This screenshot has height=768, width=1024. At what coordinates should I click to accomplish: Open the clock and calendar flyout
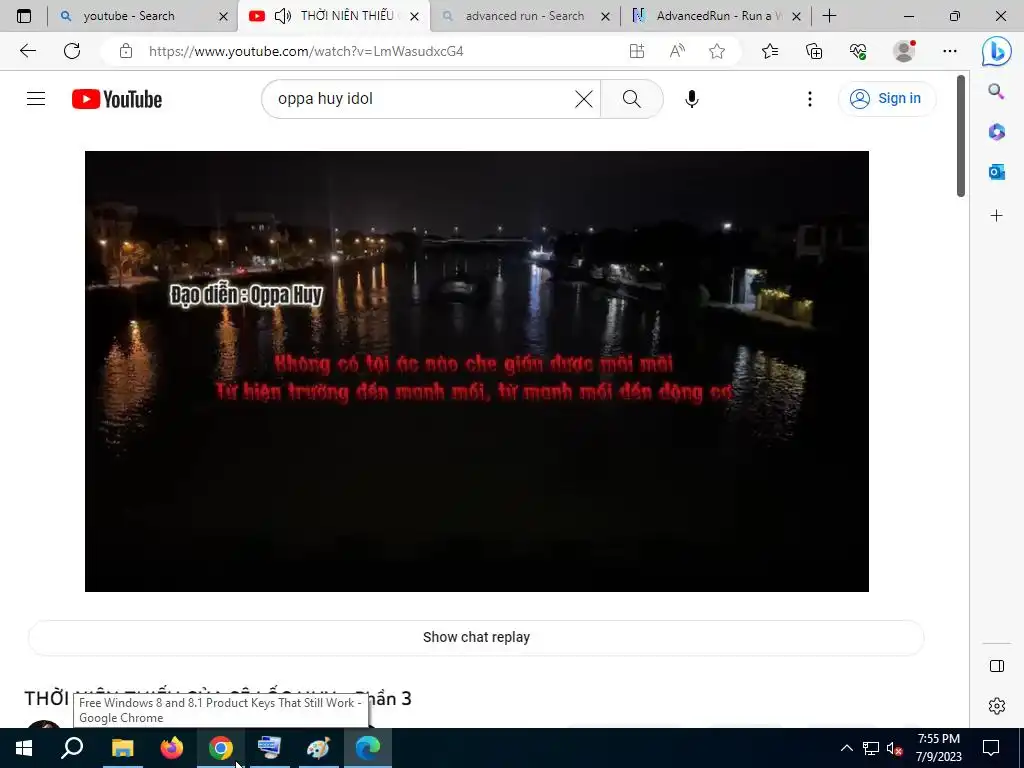coord(938,748)
